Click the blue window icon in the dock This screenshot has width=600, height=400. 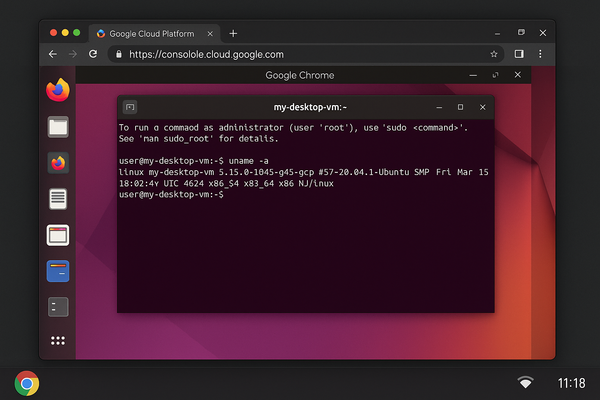coord(58,271)
